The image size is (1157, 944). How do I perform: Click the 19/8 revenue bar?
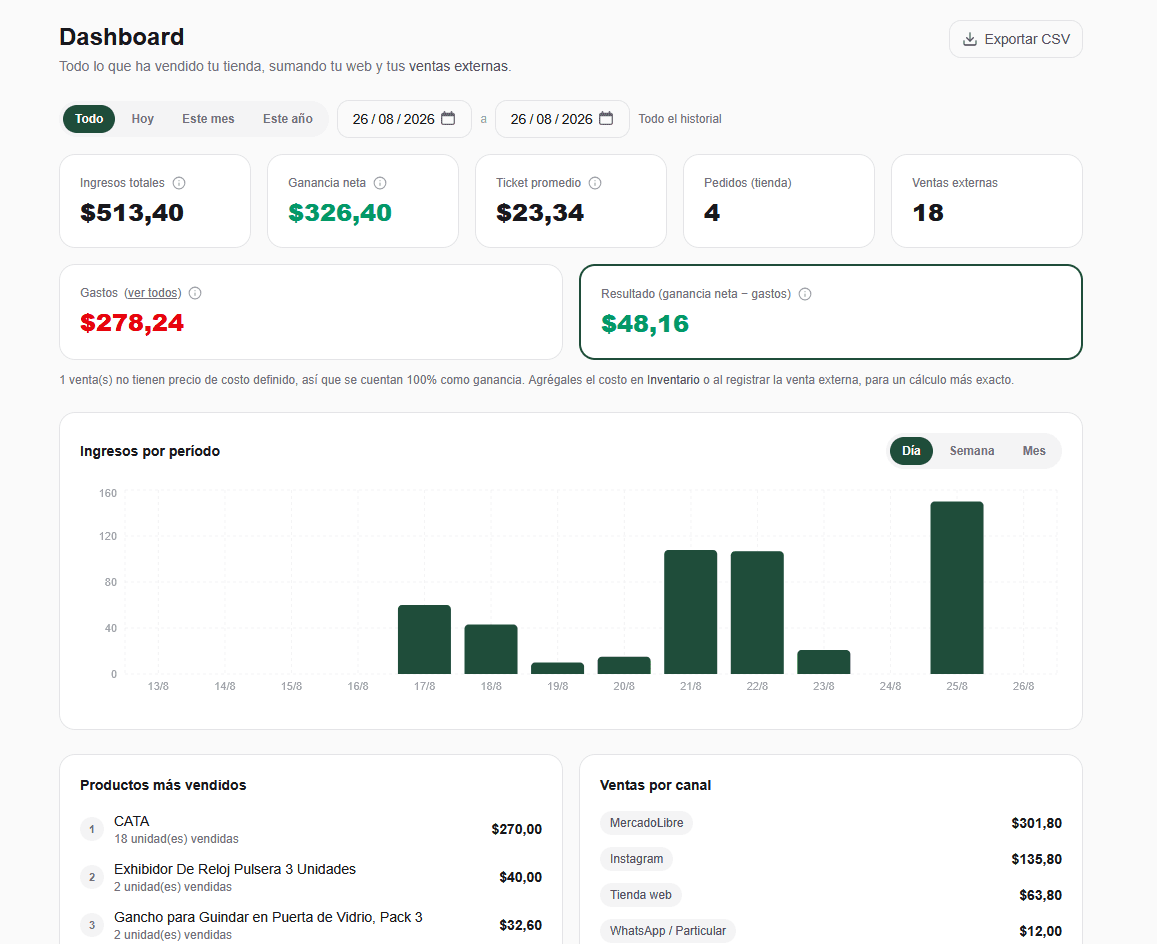(557, 668)
